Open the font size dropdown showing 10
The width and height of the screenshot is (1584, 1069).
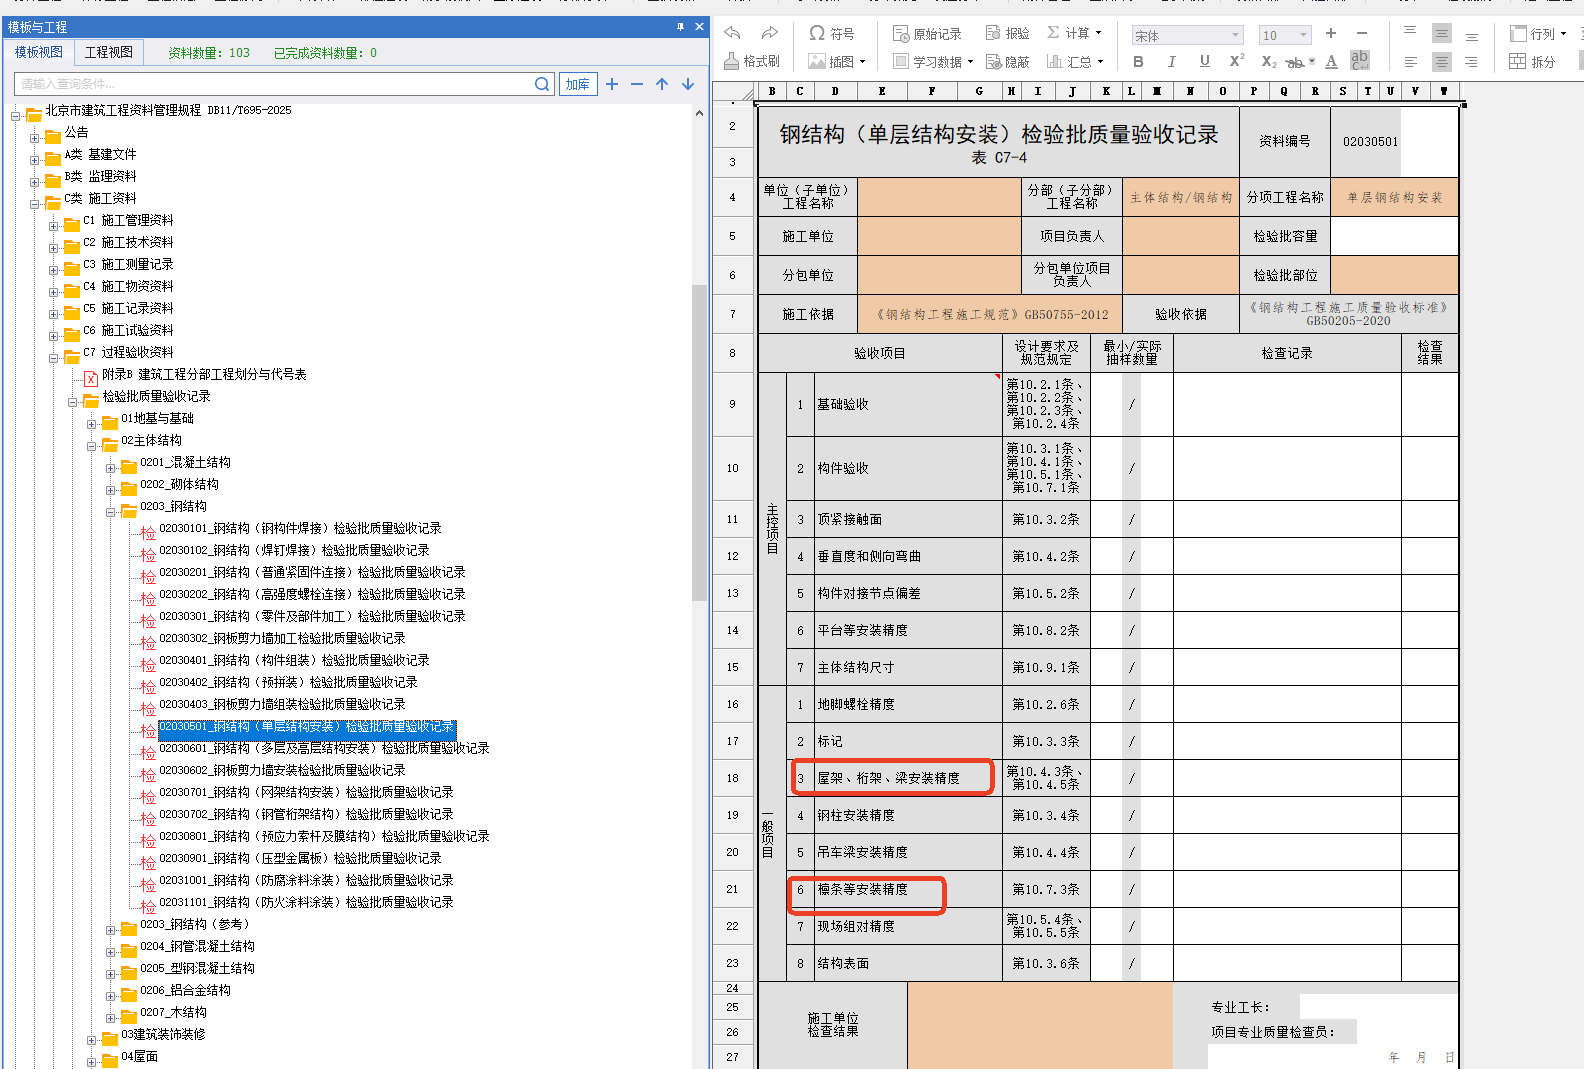[x=1303, y=35]
